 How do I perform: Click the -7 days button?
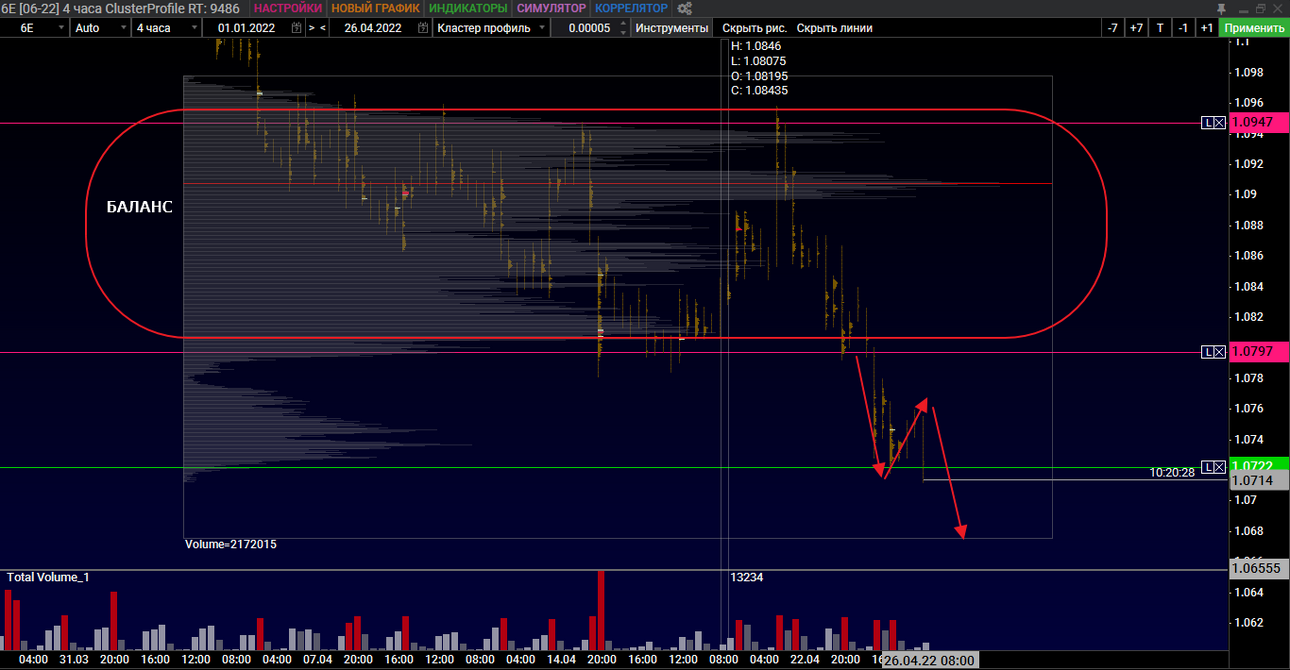click(x=1113, y=28)
